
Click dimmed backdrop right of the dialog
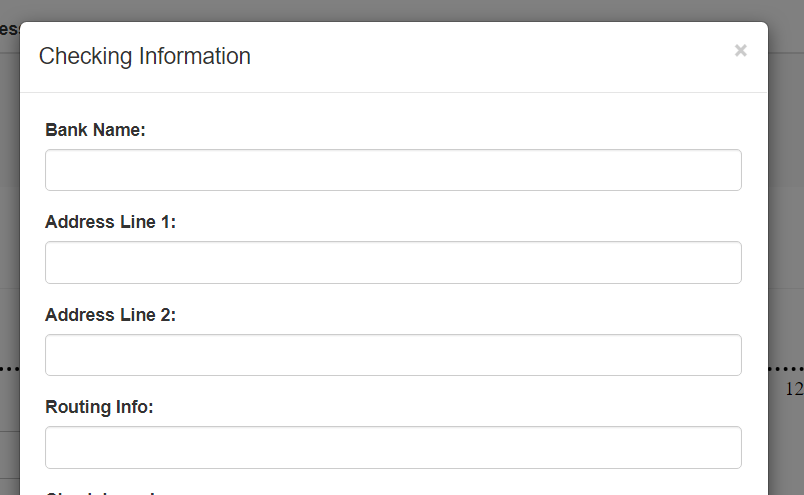786,205
